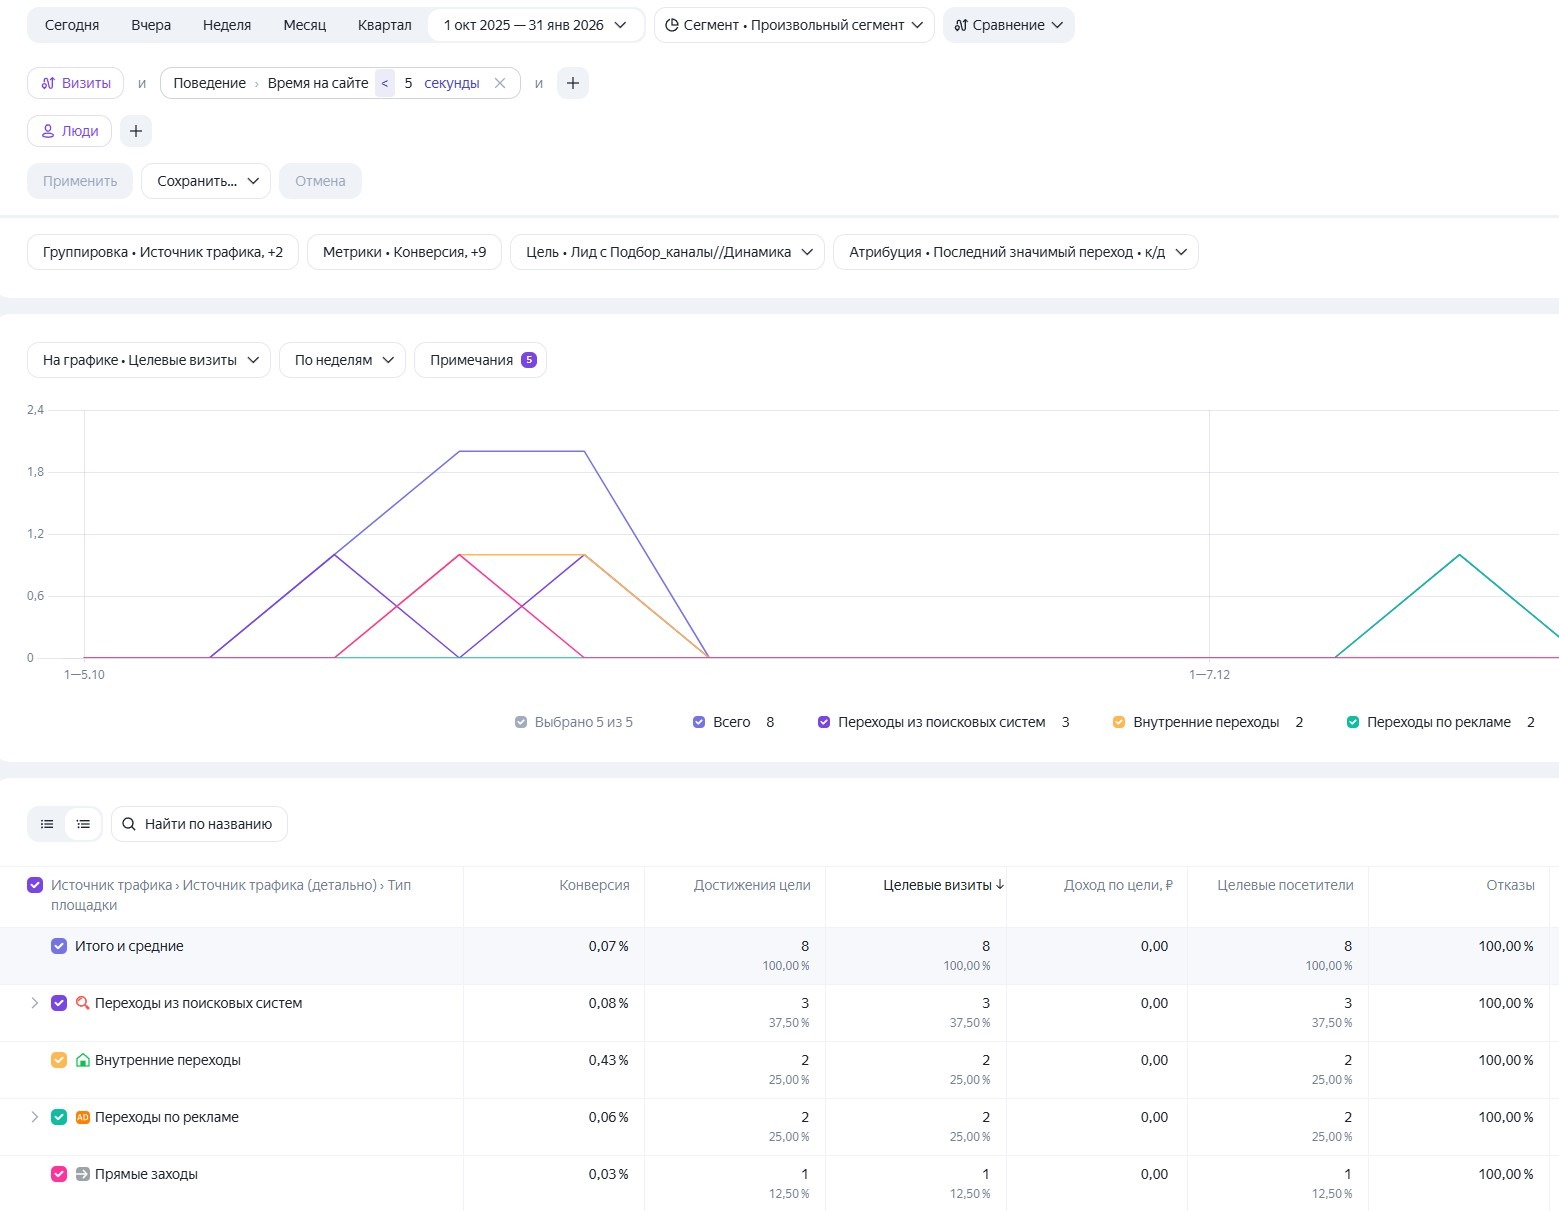Viewport: 1559px width, 1211px height.
Task: Click the internal referrals house icon
Action: [x=83, y=1060]
